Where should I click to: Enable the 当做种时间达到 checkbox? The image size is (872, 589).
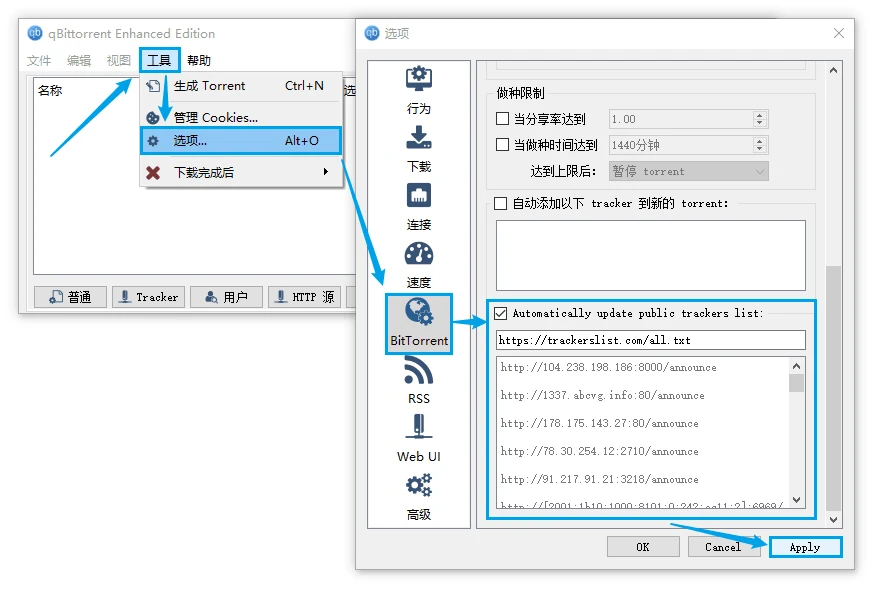coord(502,145)
